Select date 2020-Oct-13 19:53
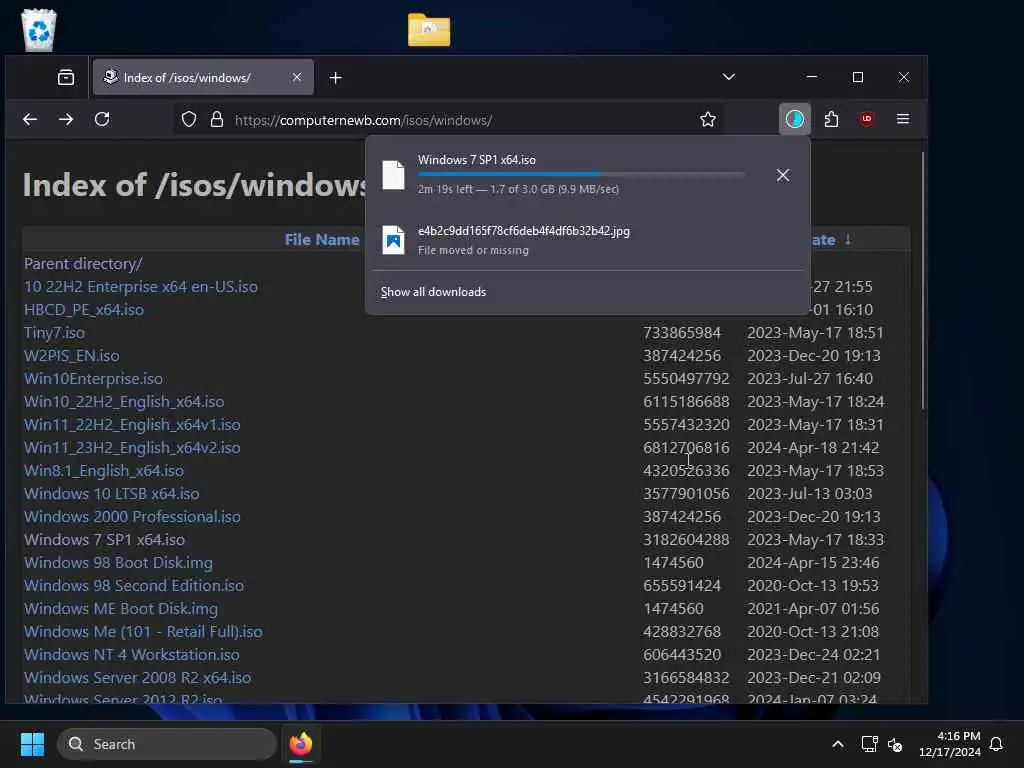 tap(813, 585)
